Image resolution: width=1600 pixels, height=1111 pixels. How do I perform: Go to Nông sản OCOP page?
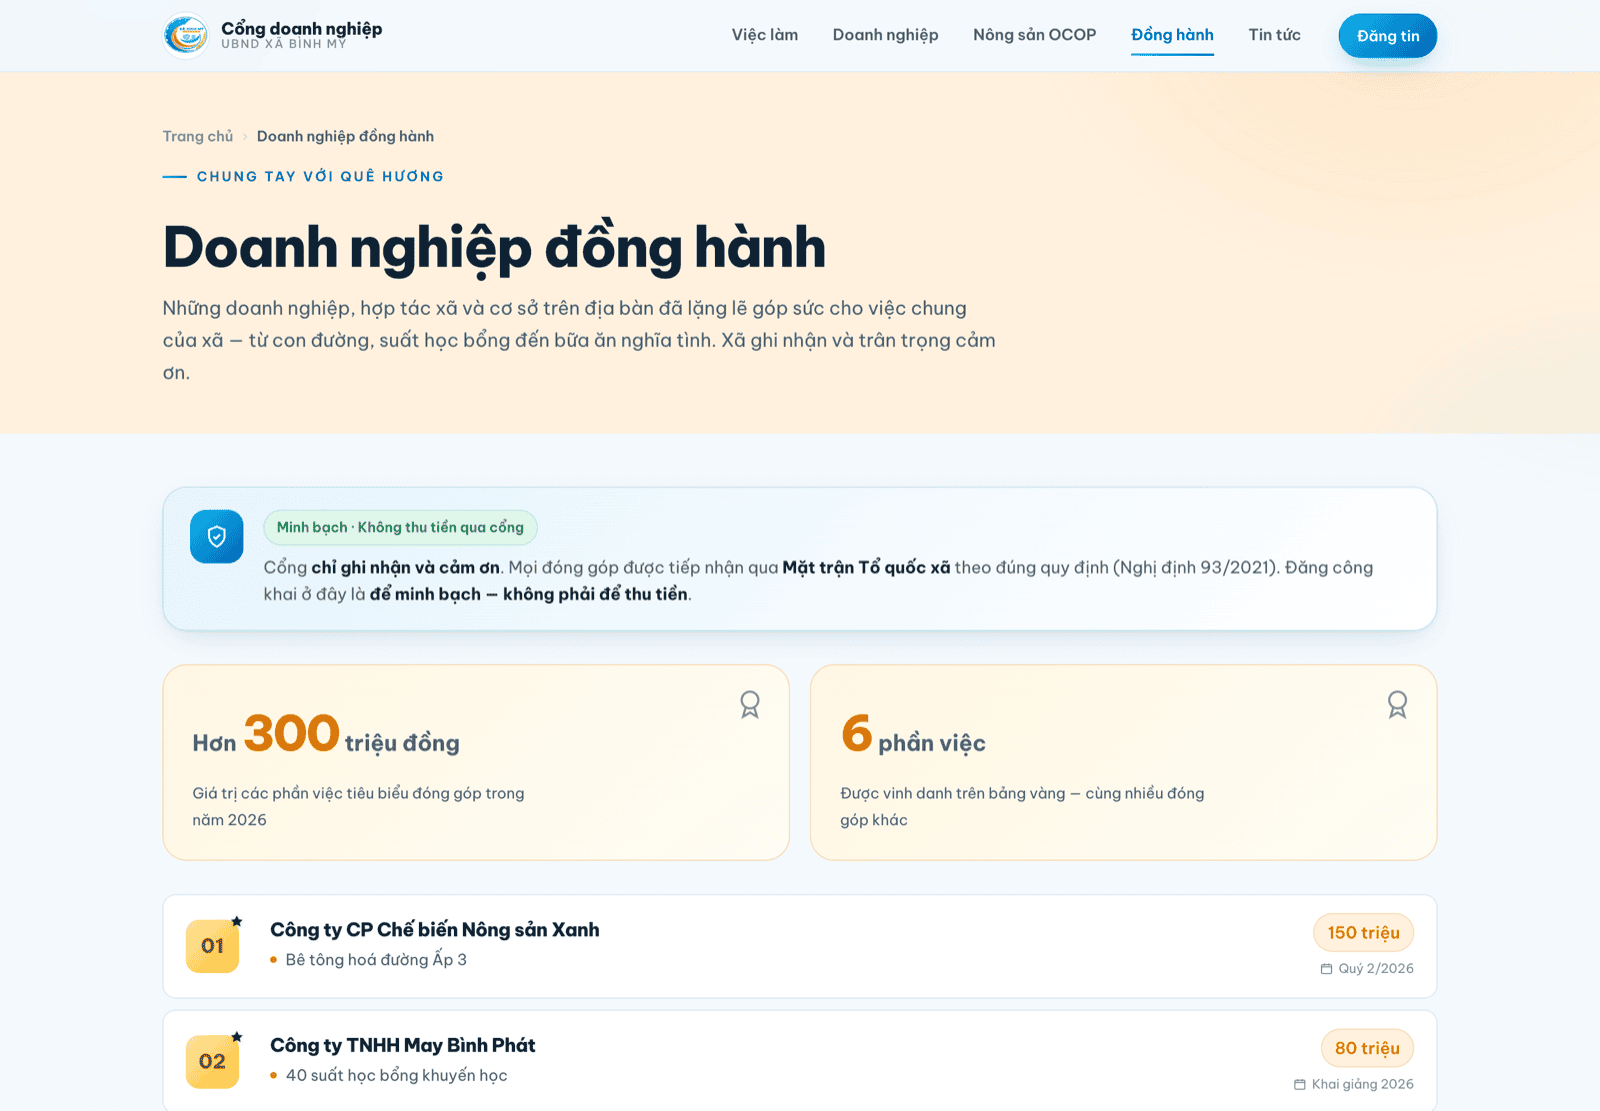[x=1034, y=35]
